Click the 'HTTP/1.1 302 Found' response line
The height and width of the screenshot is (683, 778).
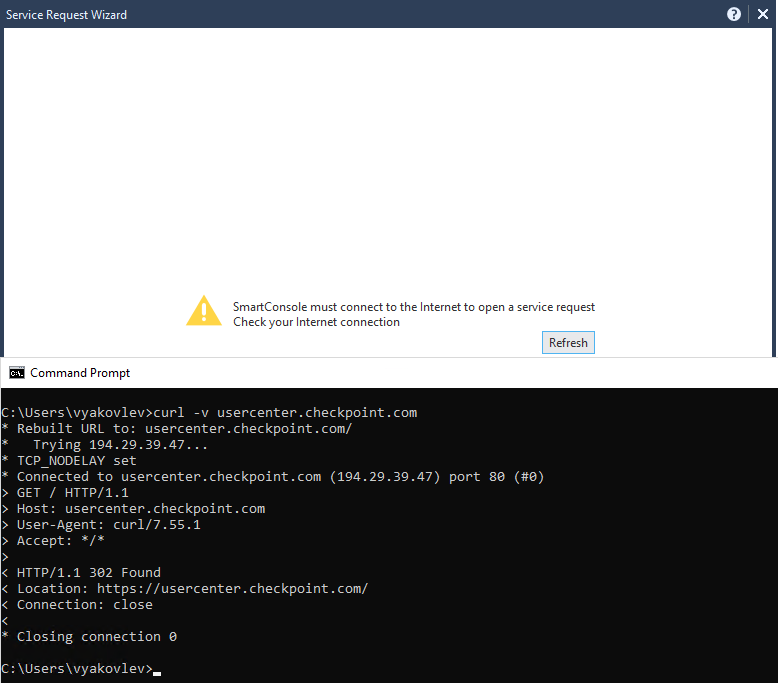click(88, 572)
